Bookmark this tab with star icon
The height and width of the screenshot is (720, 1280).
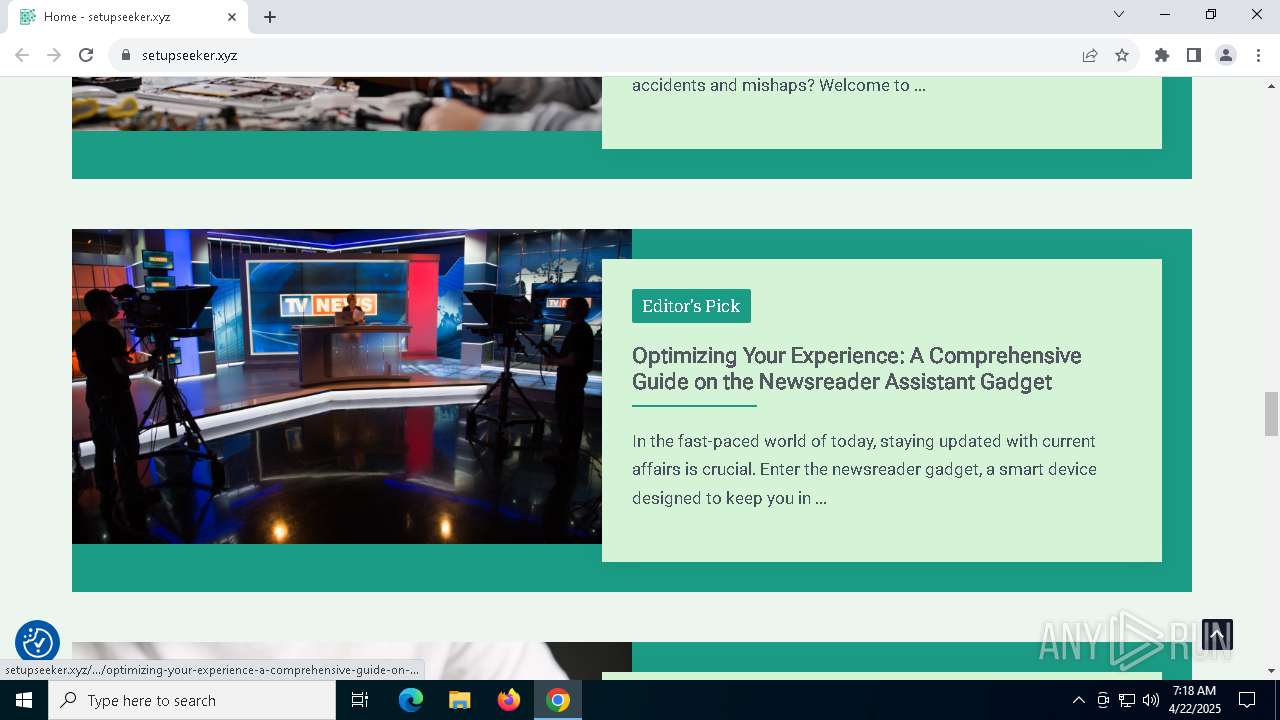(x=1122, y=55)
